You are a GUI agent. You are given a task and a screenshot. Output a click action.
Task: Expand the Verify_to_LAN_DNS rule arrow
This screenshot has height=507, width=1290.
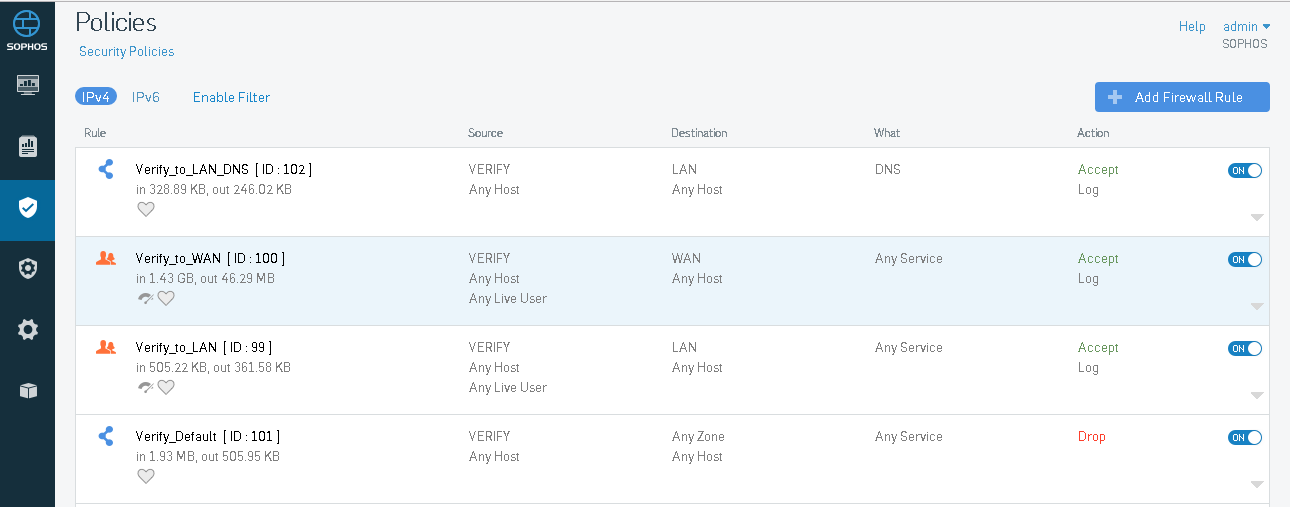coord(1257,217)
